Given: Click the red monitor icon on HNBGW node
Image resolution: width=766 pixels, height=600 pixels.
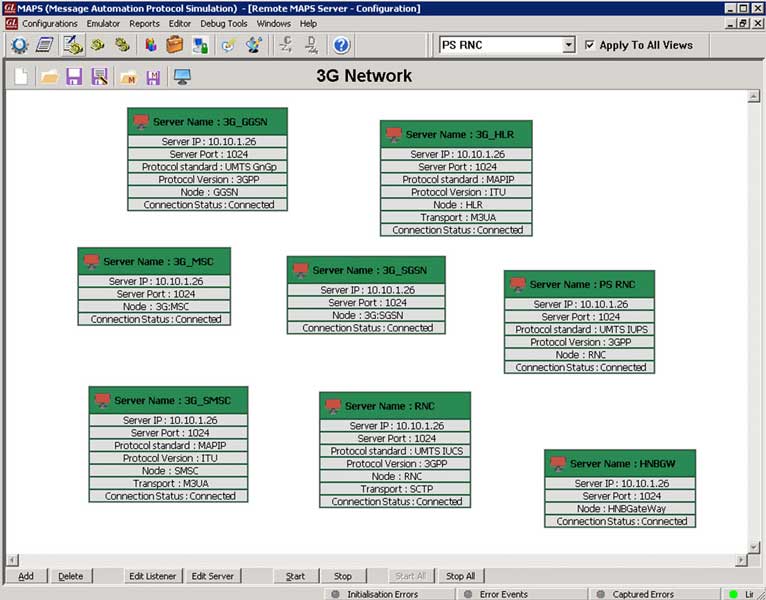Looking at the screenshot, I should (558, 464).
